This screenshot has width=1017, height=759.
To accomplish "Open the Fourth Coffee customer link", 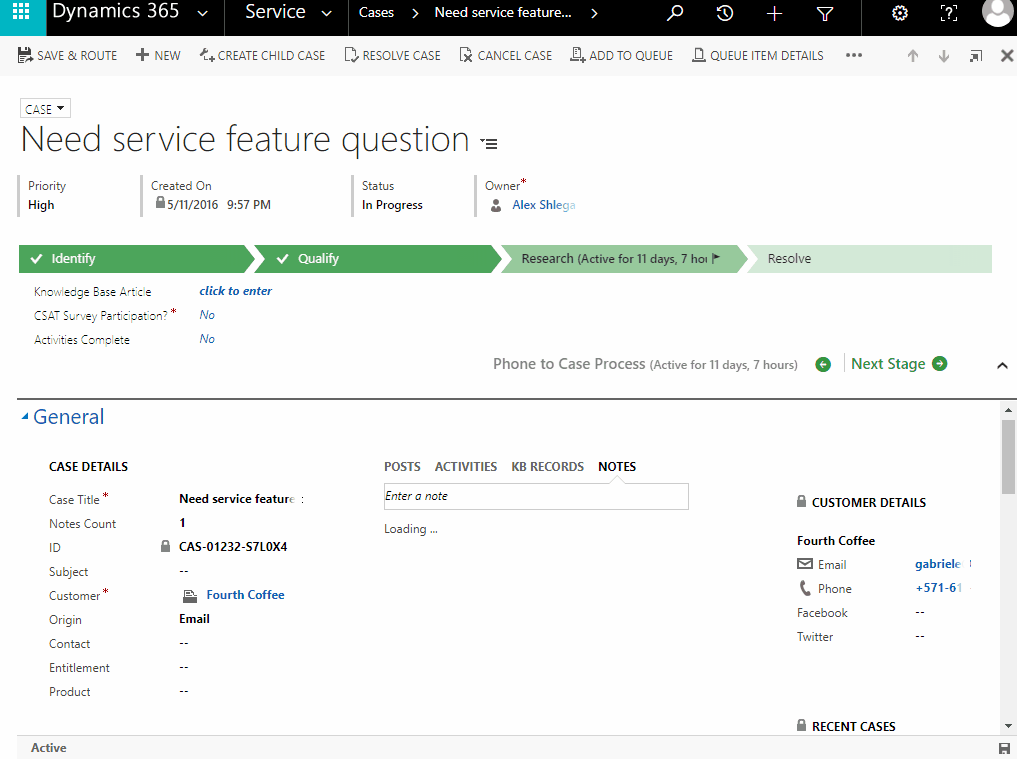I will pos(245,595).
